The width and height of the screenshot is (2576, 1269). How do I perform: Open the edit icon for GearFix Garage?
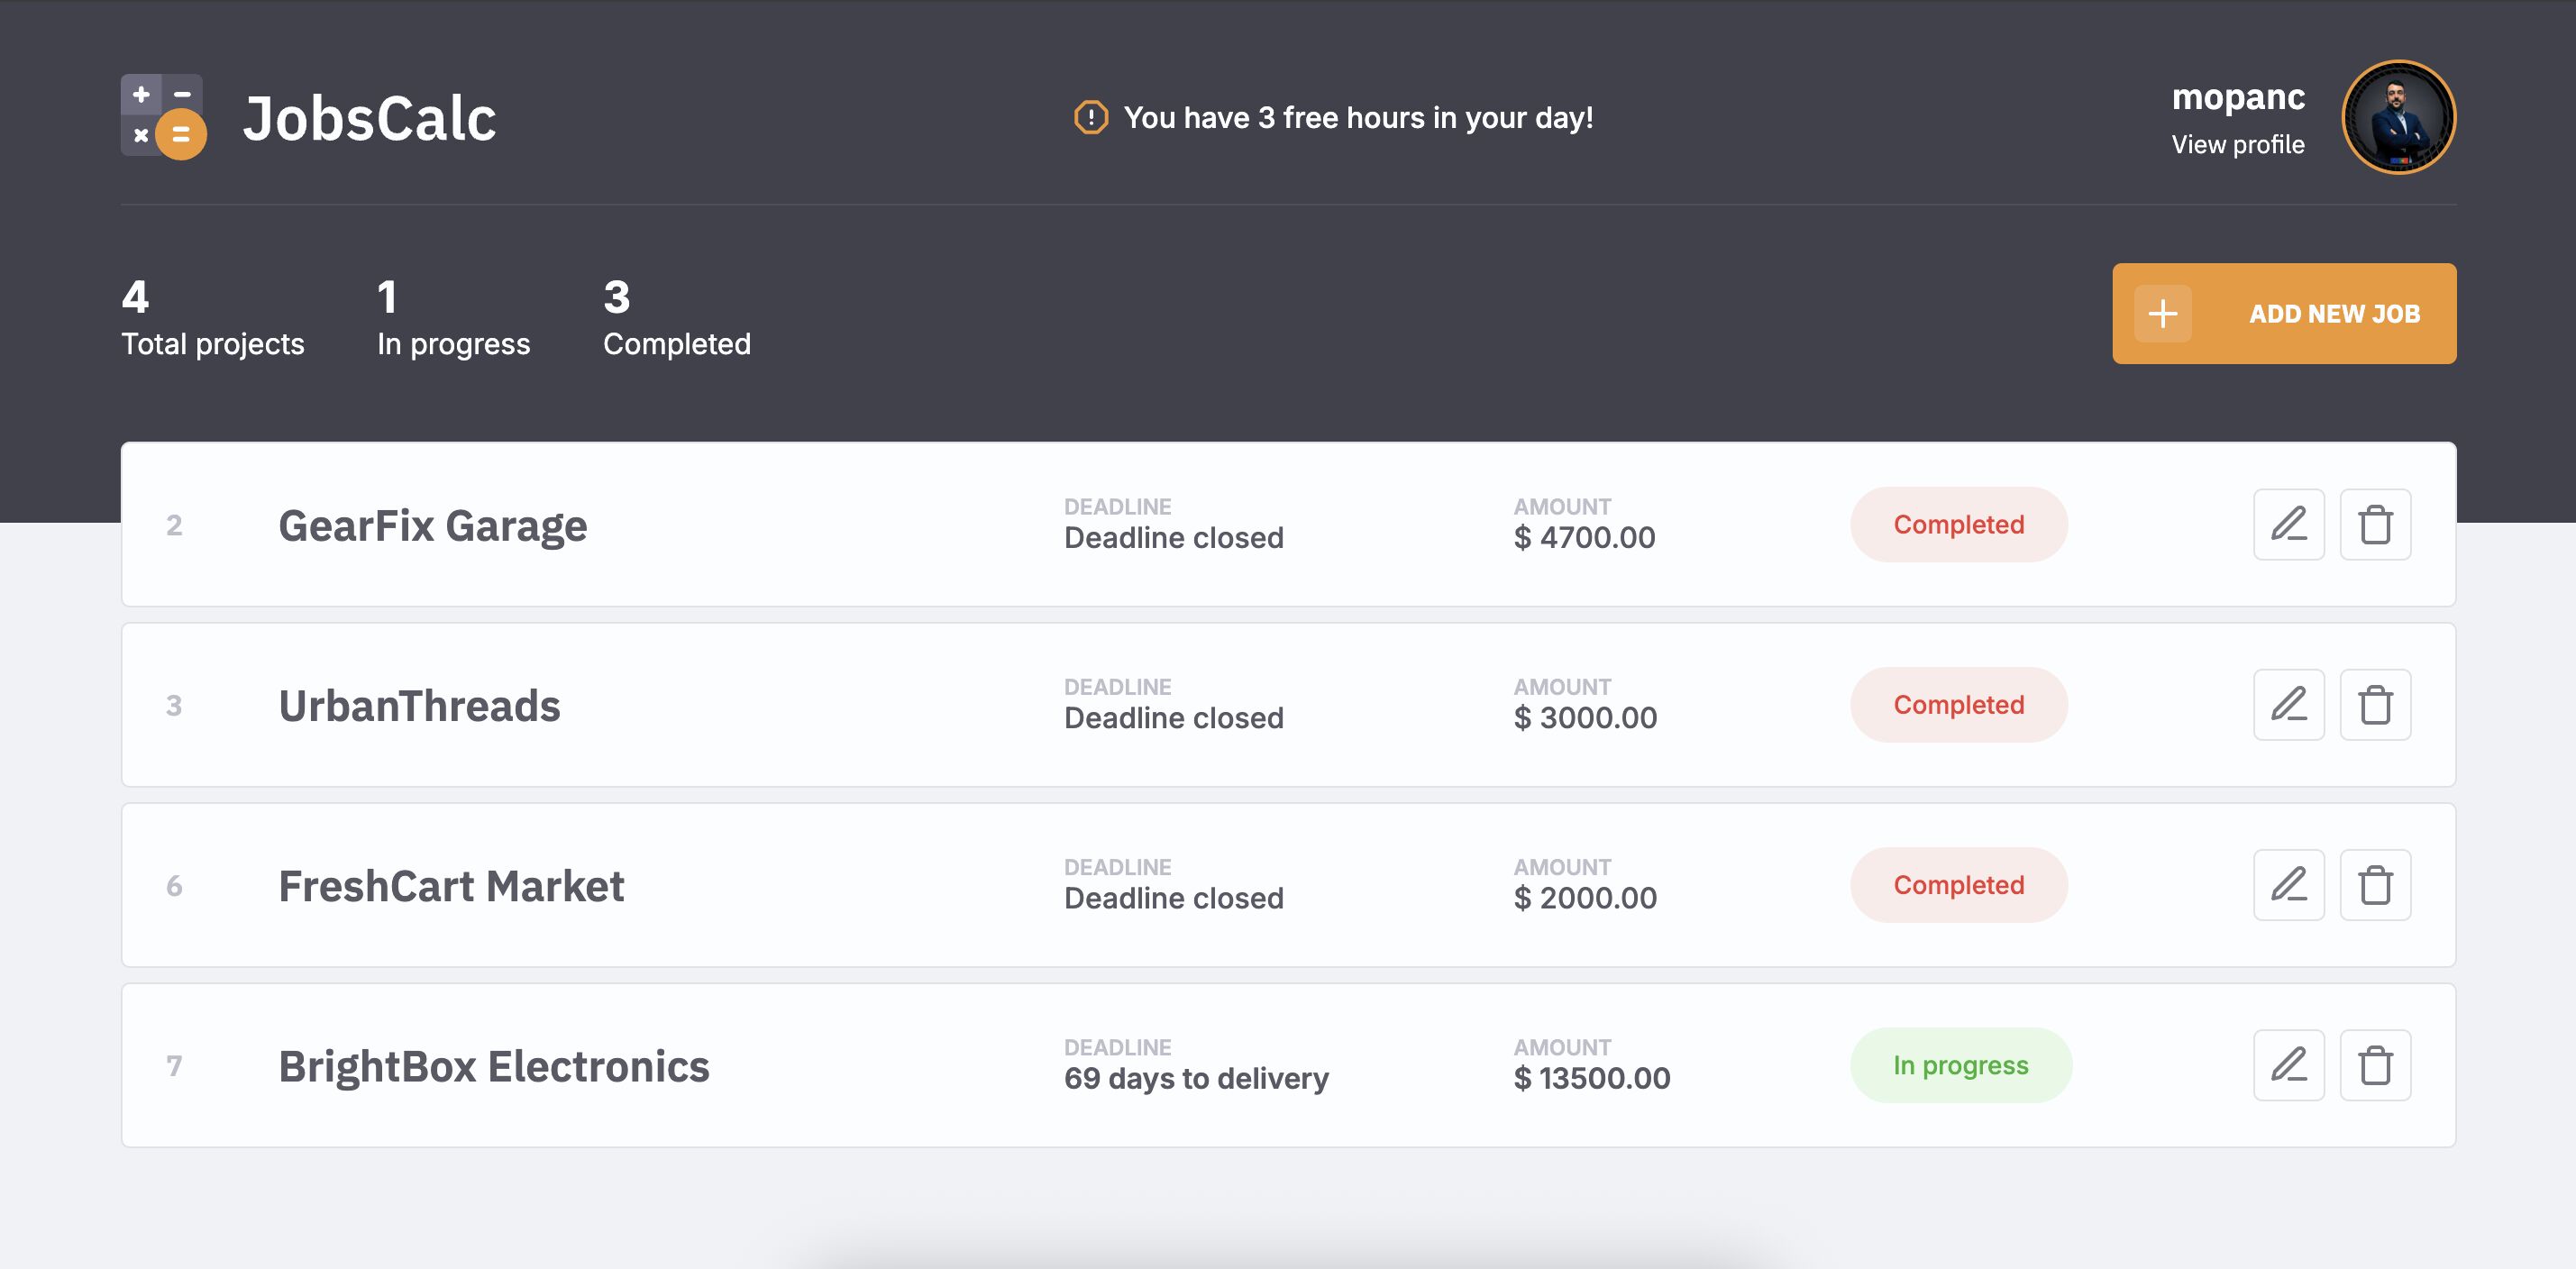point(2289,524)
